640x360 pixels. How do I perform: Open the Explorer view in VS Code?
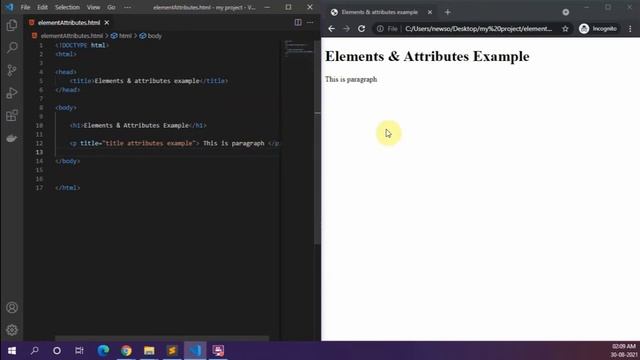(12, 25)
